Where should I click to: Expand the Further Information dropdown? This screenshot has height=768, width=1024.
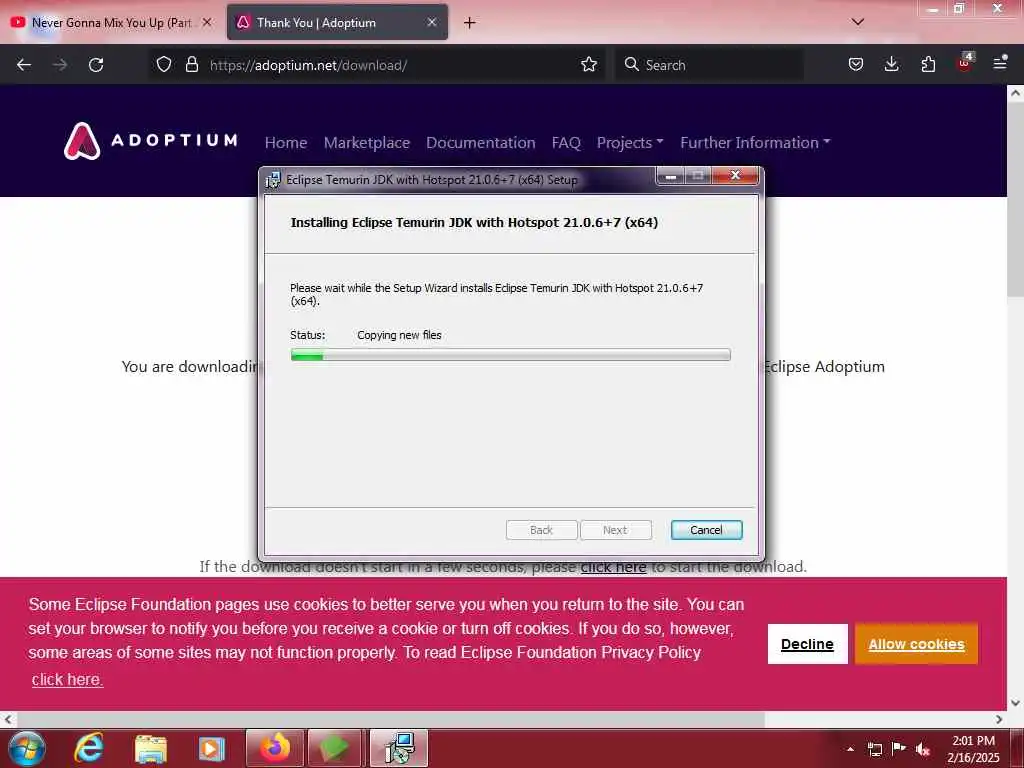point(755,142)
